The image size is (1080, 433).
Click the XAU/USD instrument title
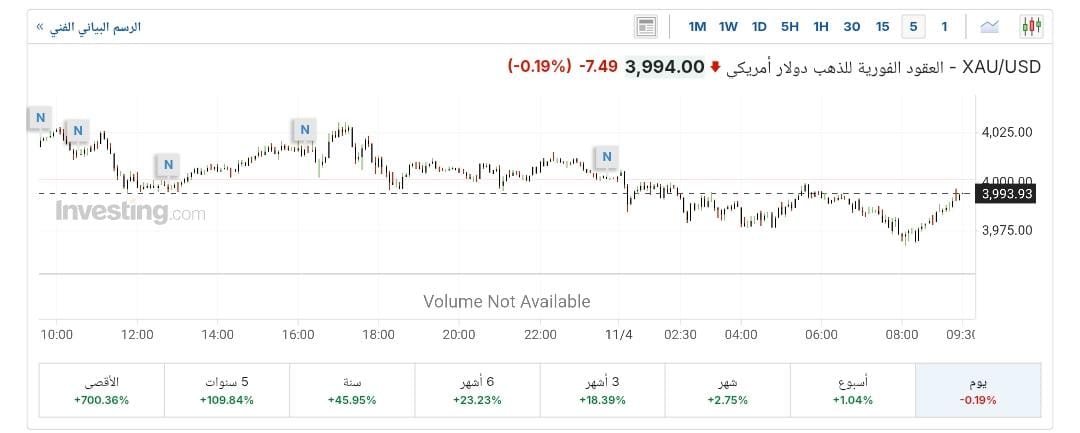tap(1001, 67)
